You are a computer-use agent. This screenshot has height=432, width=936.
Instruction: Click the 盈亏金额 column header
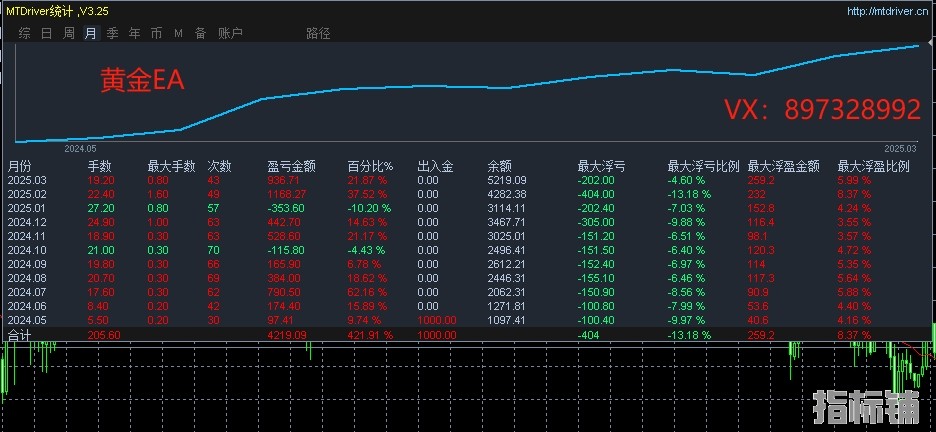(x=292, y=166)
